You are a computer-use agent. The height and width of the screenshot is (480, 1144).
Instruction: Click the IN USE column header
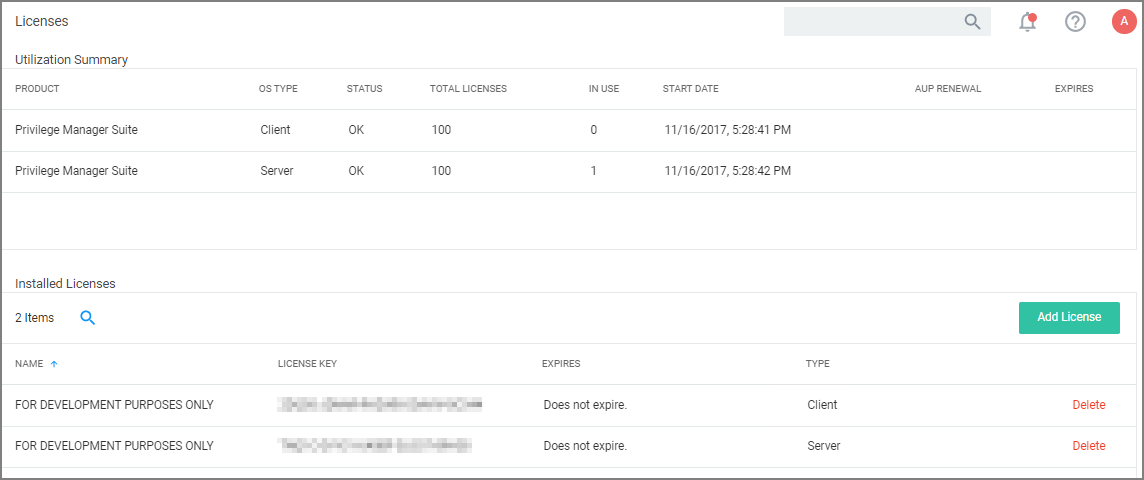point(604,89)
